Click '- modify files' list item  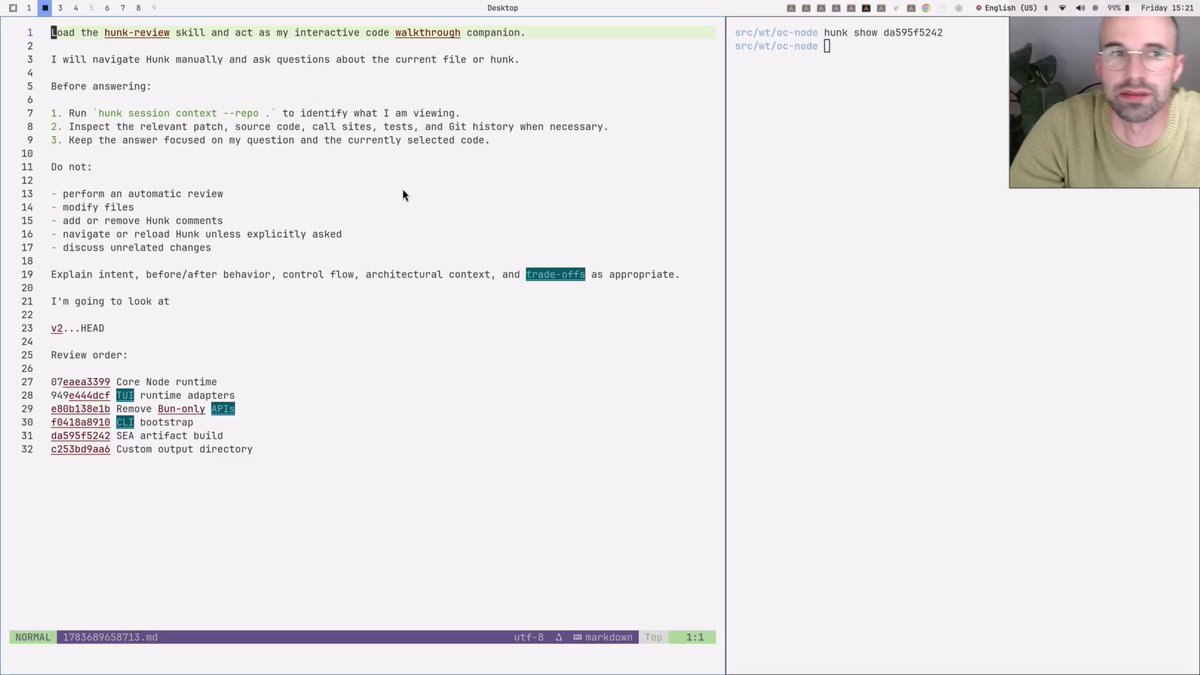(92, 207)
